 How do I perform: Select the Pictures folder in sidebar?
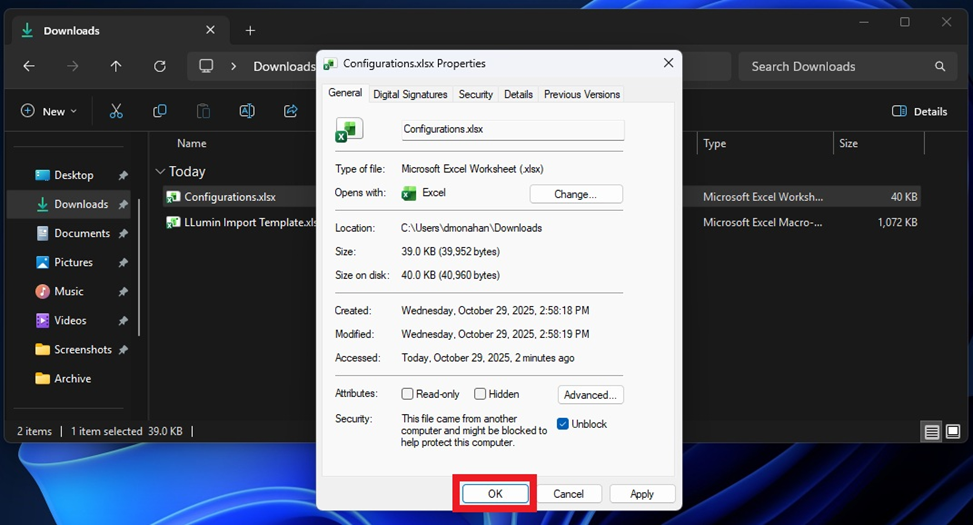pos(73,262)
